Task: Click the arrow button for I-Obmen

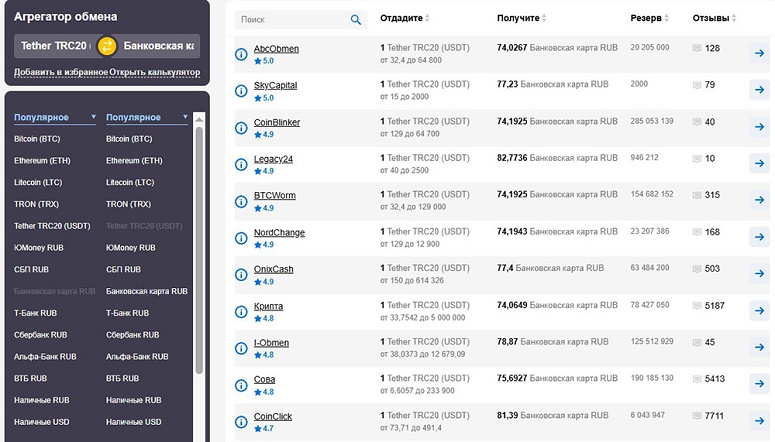Action: (759, 348)
